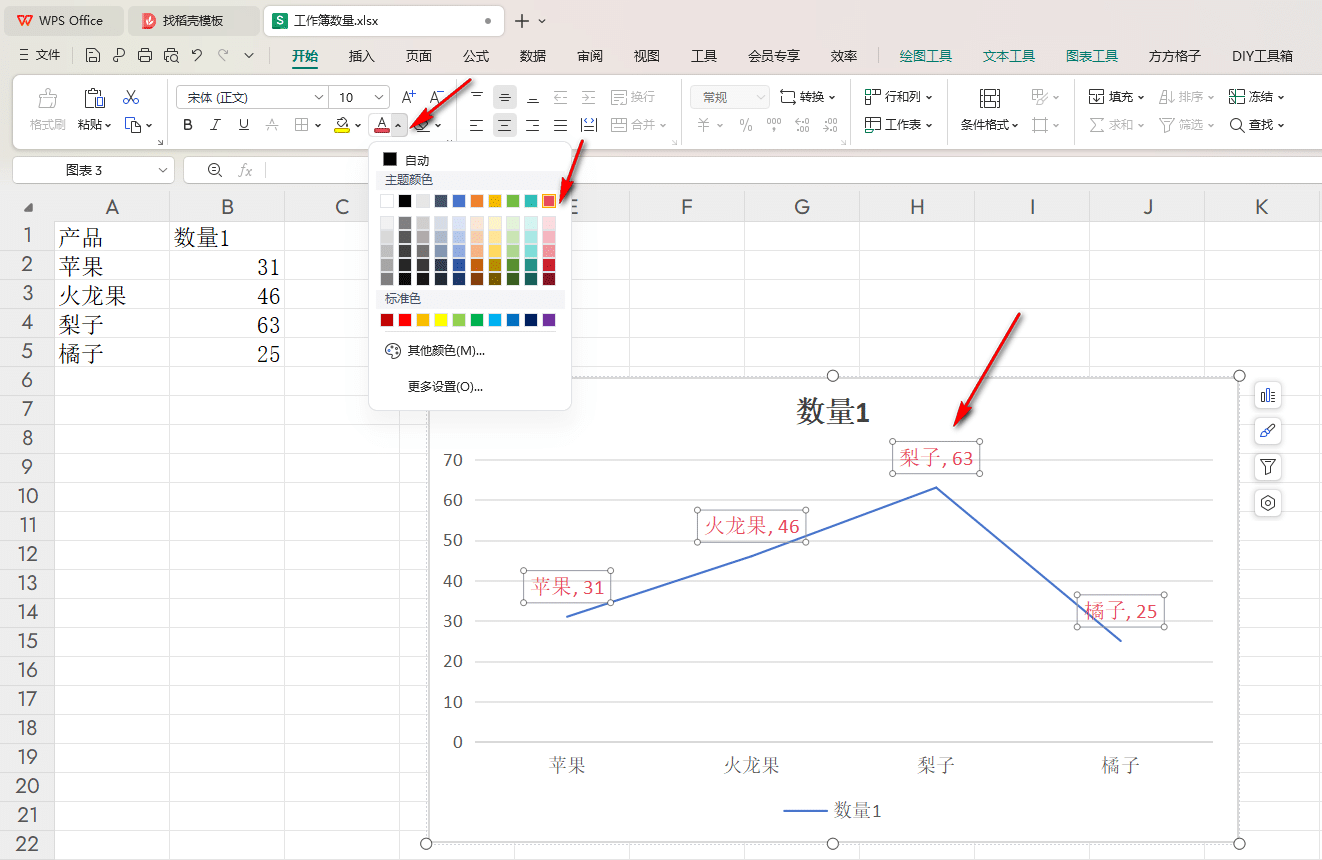Screen dimensions: 1322x860
Task: Apply the yellow fill color bucket
Action: (342, 125)
